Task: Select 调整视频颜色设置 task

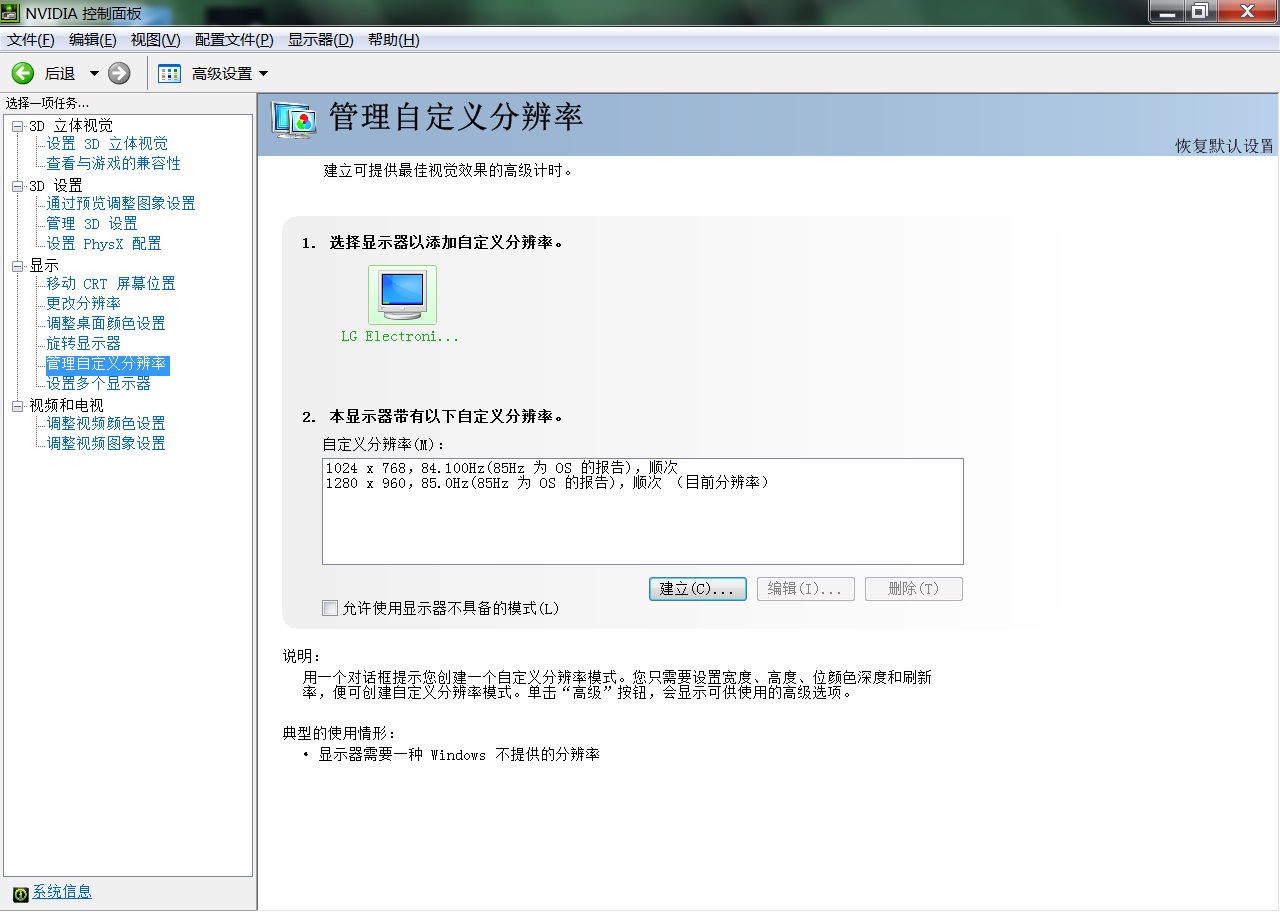Action: [x=106, y=424]
